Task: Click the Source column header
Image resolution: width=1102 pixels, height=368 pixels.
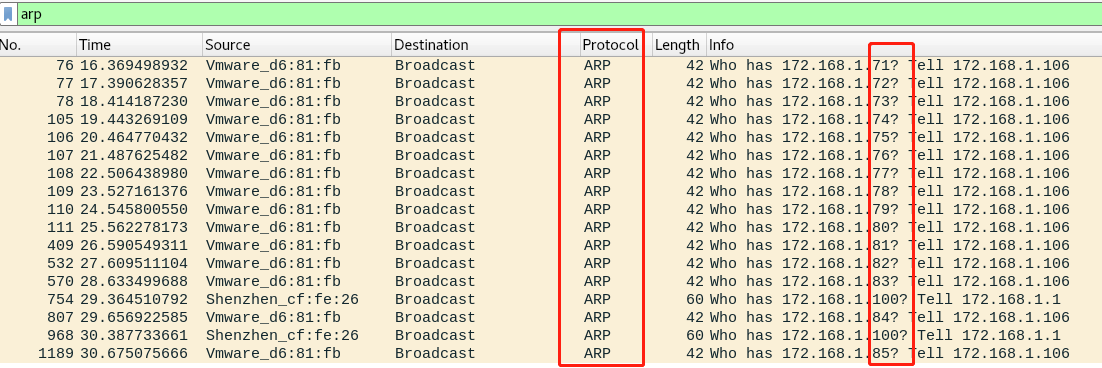Action: coord(297,45)
